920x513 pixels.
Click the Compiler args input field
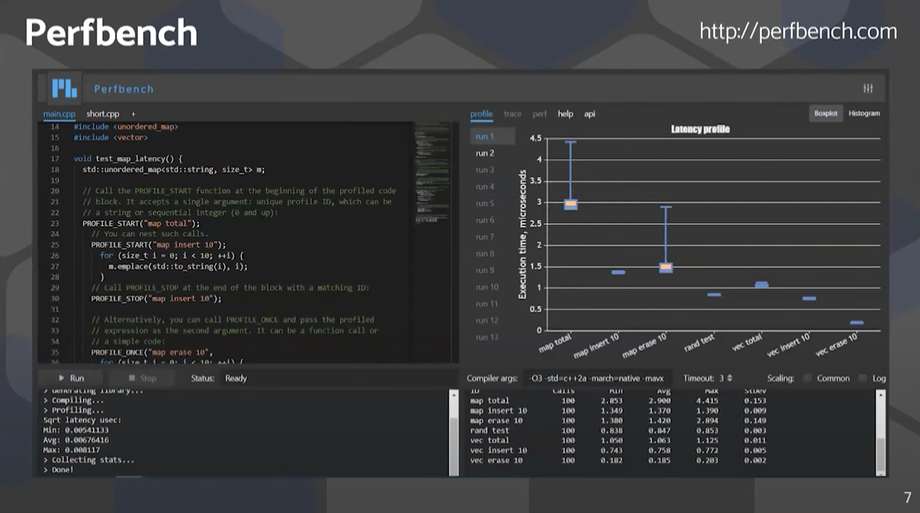point(597,378)
